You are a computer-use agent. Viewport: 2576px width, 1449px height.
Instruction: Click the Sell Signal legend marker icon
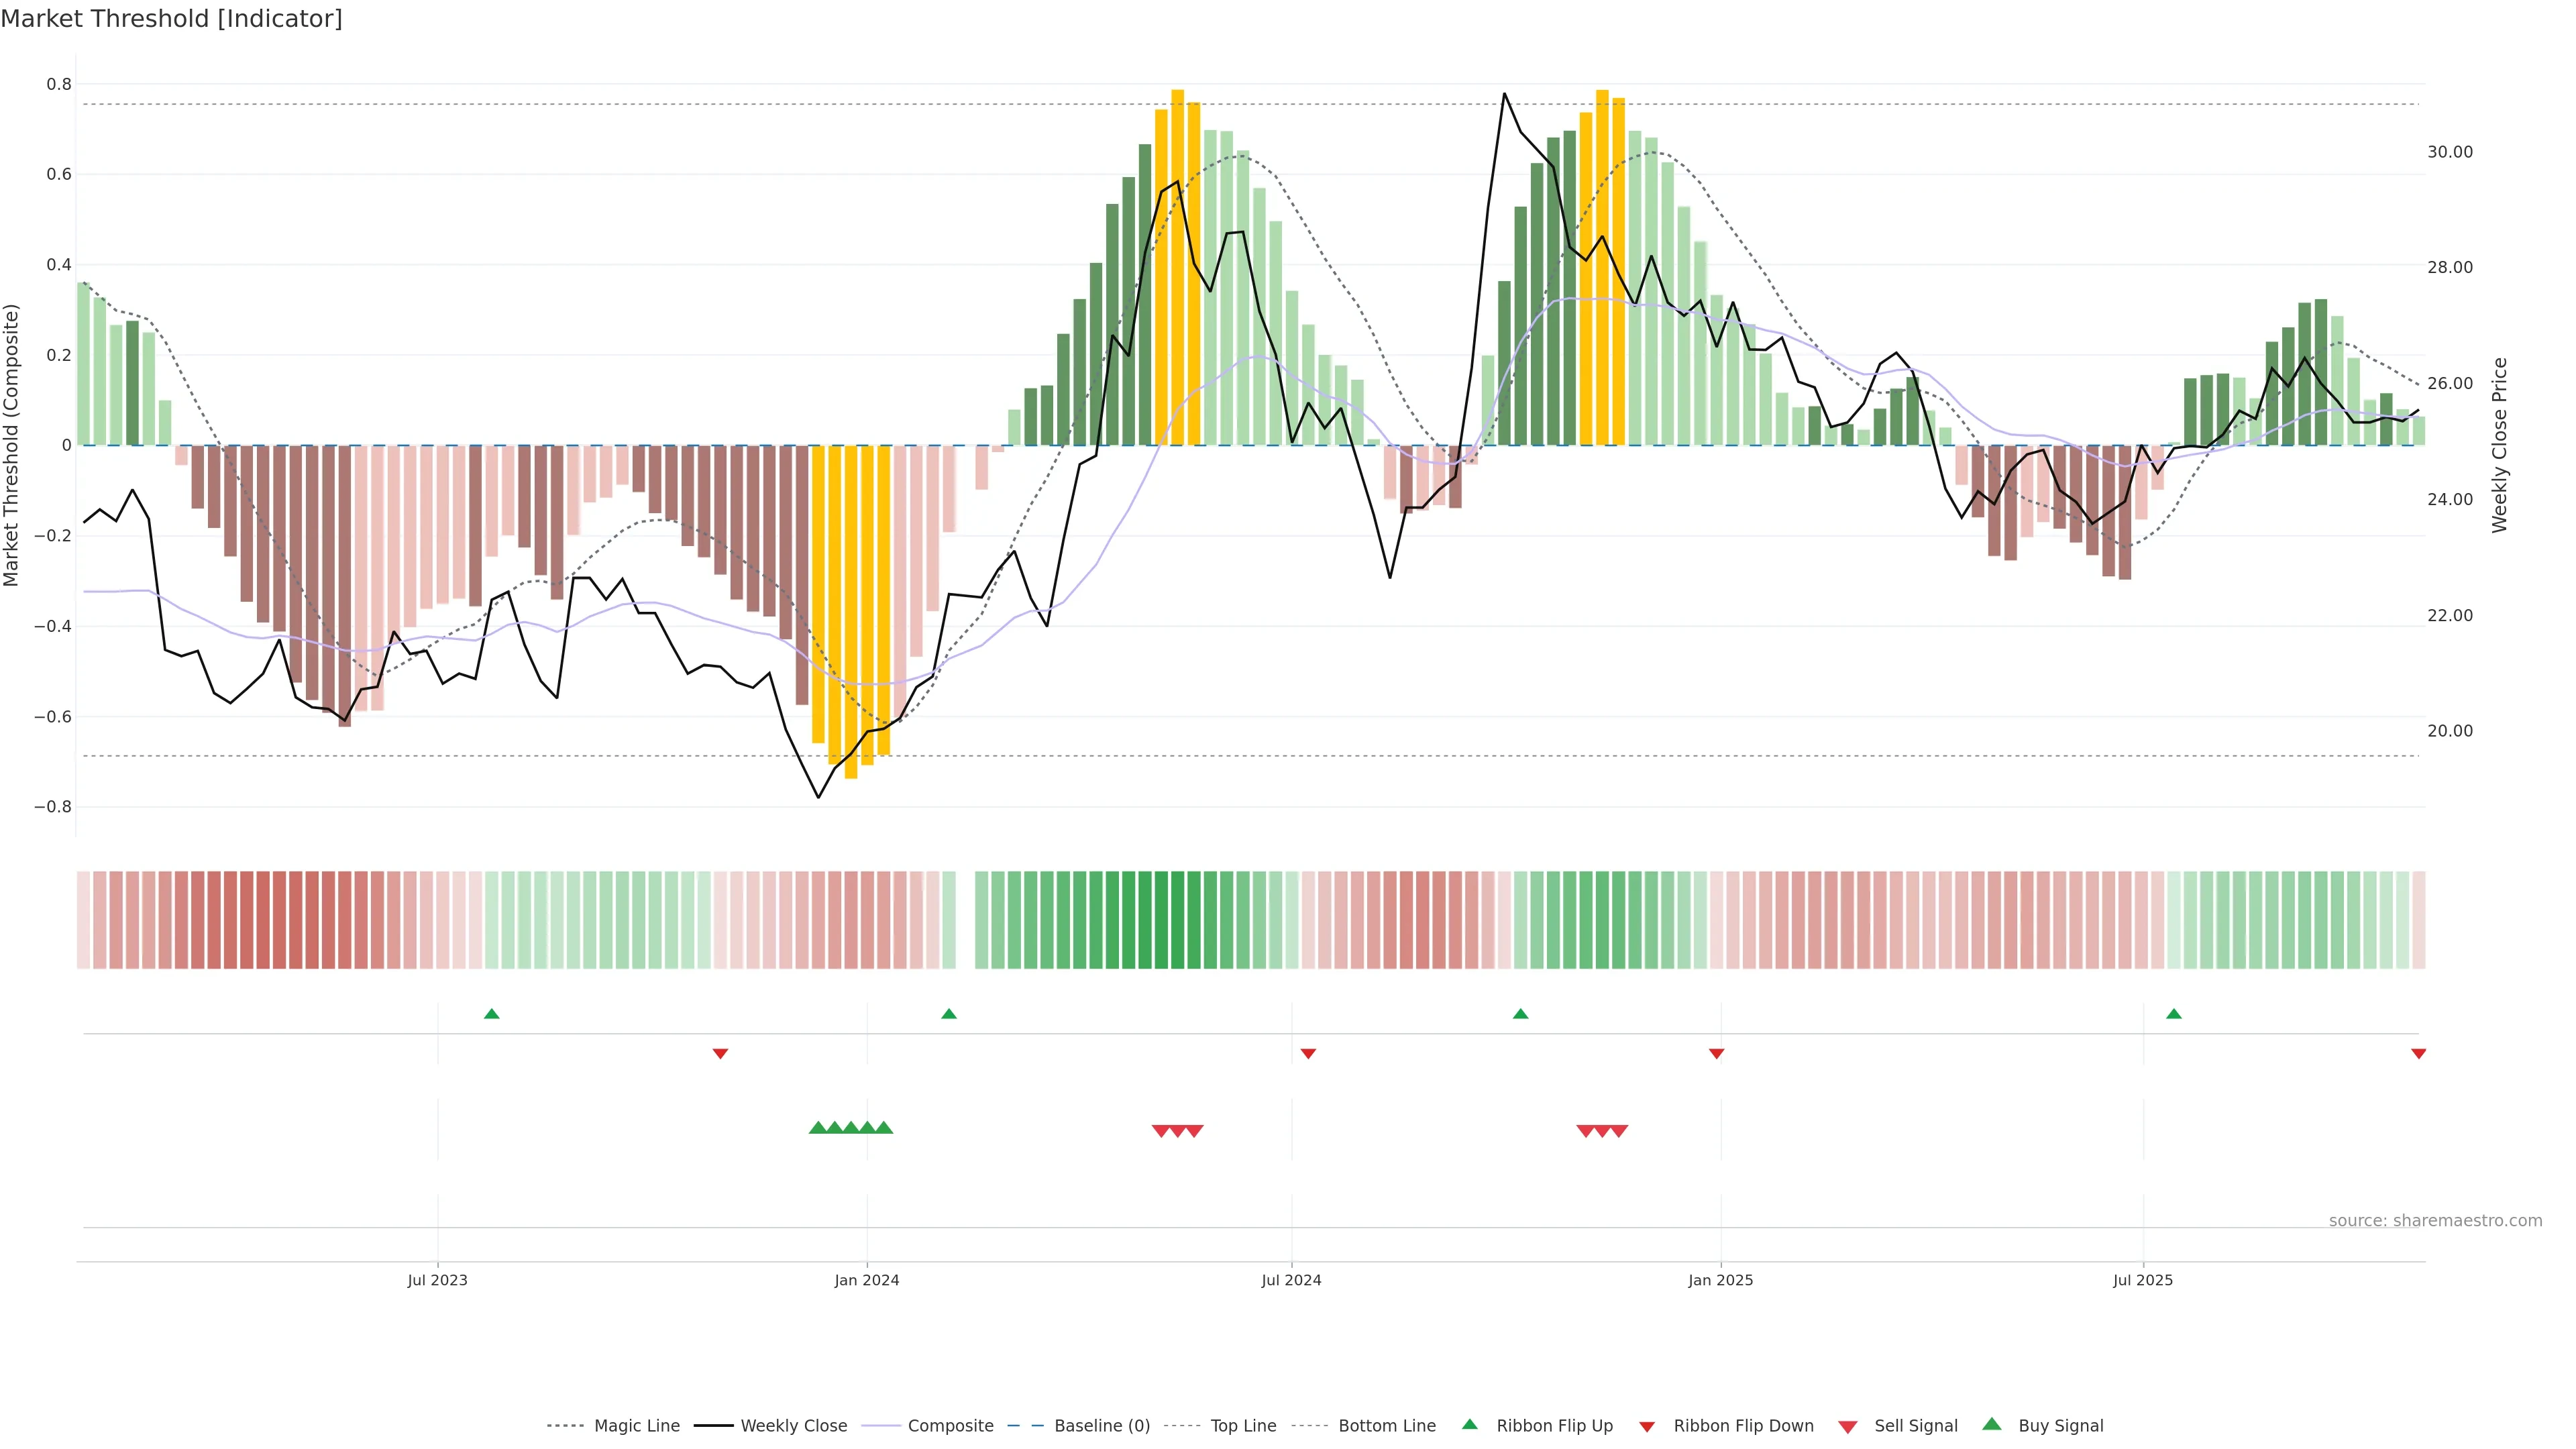coord(1848,1427)
